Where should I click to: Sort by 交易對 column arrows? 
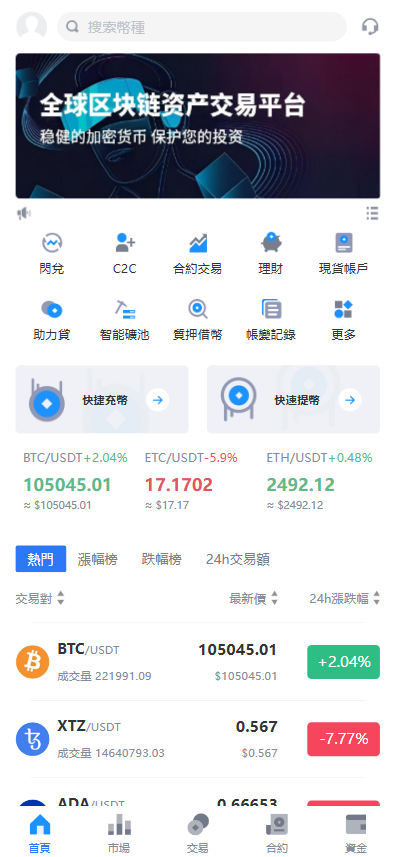pyautogui.click(x=61, y=598)
